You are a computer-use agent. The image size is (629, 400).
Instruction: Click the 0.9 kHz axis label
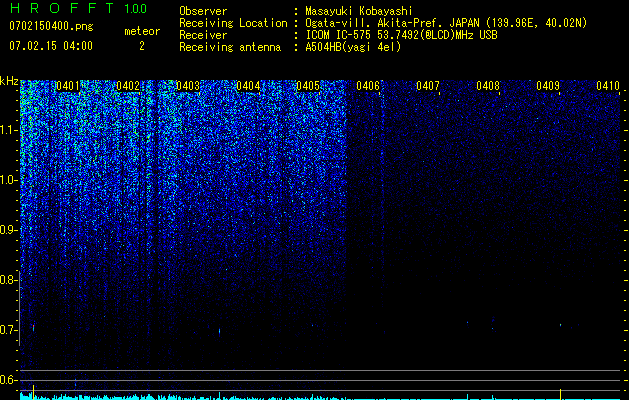[x=8, y=230]
